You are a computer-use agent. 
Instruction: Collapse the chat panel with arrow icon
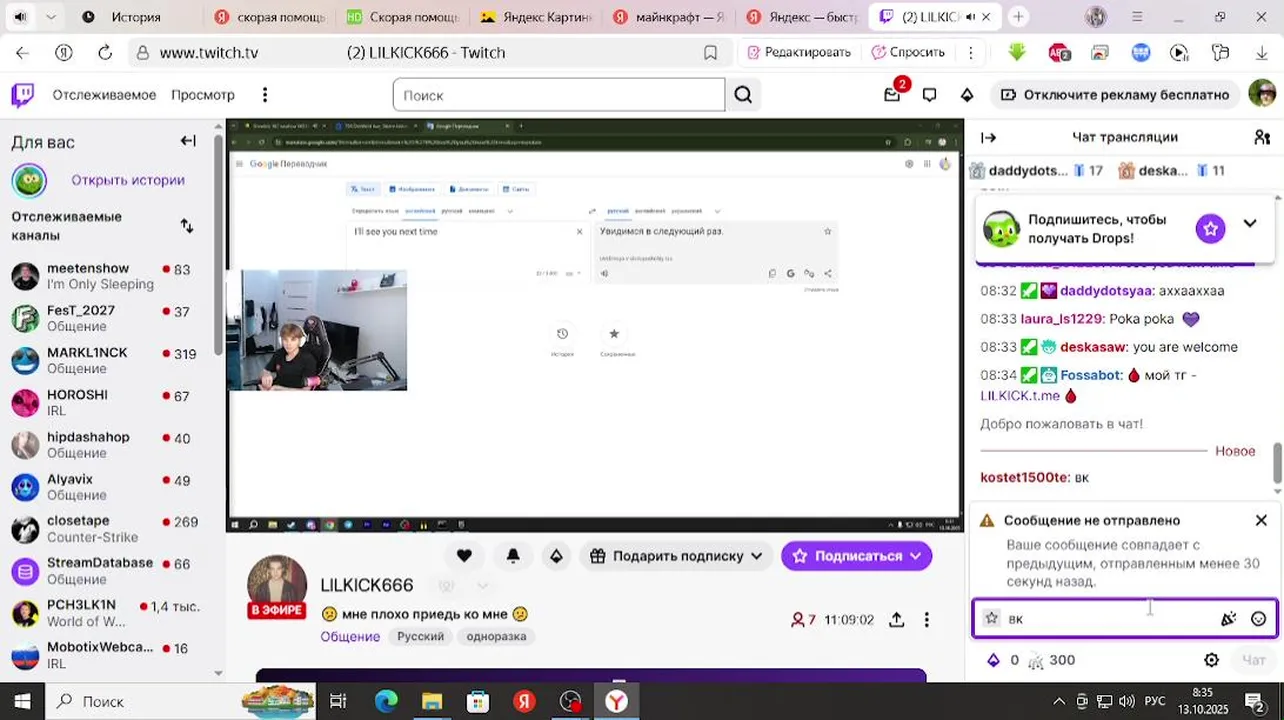[989, 138]
